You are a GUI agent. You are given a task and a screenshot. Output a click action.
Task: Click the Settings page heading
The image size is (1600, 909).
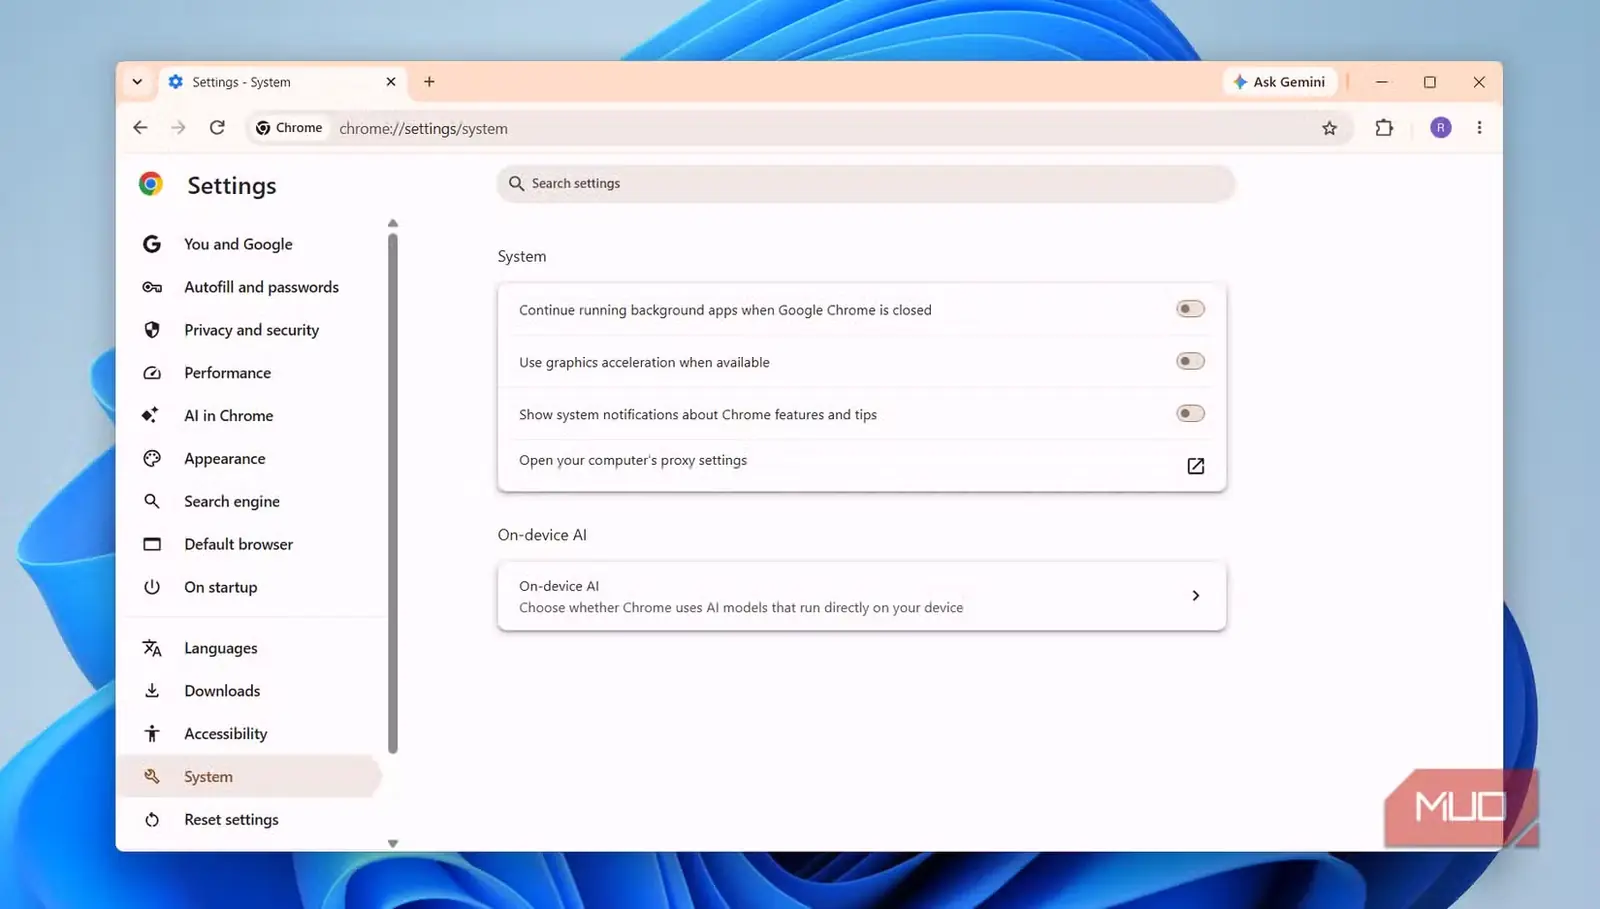[x=232, y=186]
